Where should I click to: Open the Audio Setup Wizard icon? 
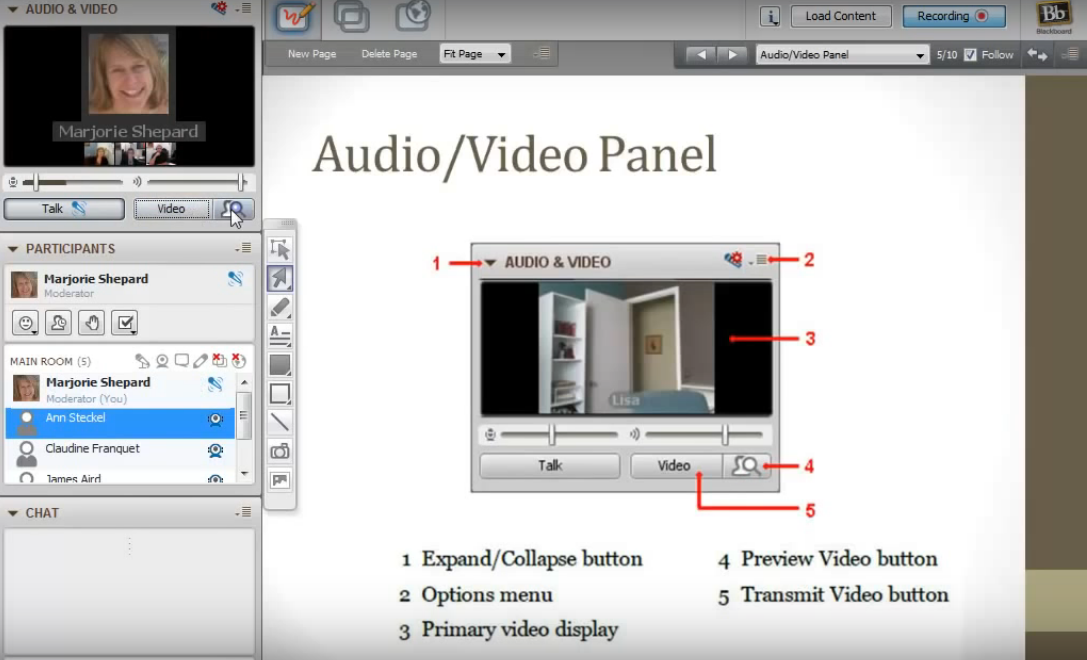(220, 8)
